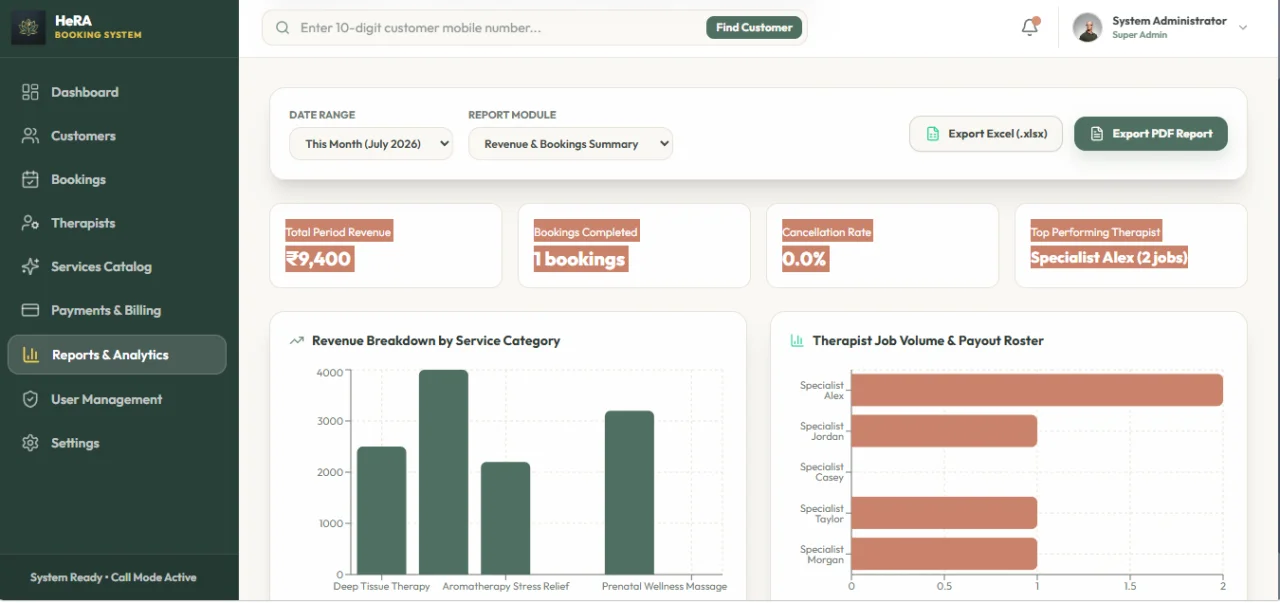This screenshot has height=603, width=1280.
Task: Click the trend icon beside Revenue Breakdown
Action: (x=296, y=341)
